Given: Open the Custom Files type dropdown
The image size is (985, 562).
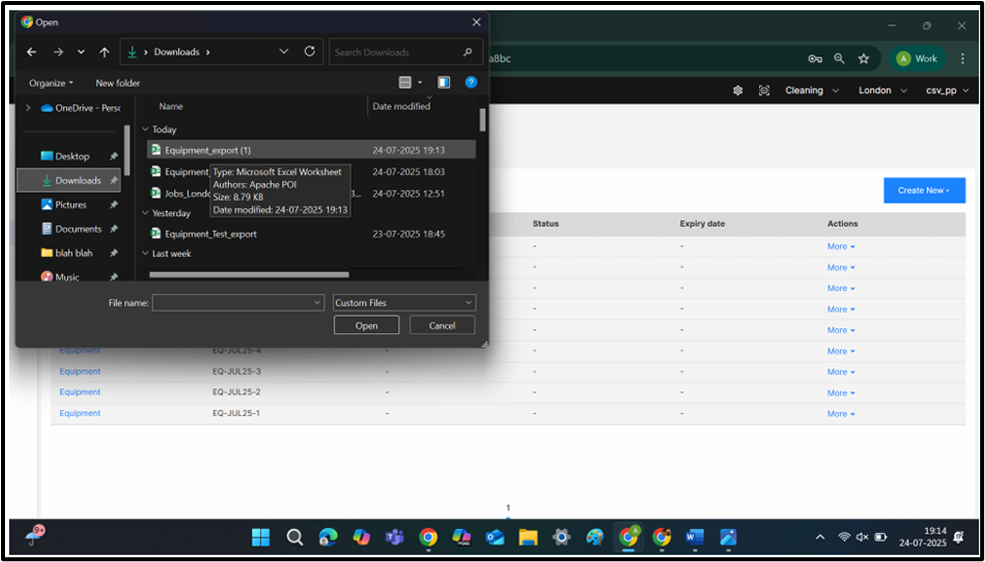Looking at the screenshot, I should [x=404, y=302].
